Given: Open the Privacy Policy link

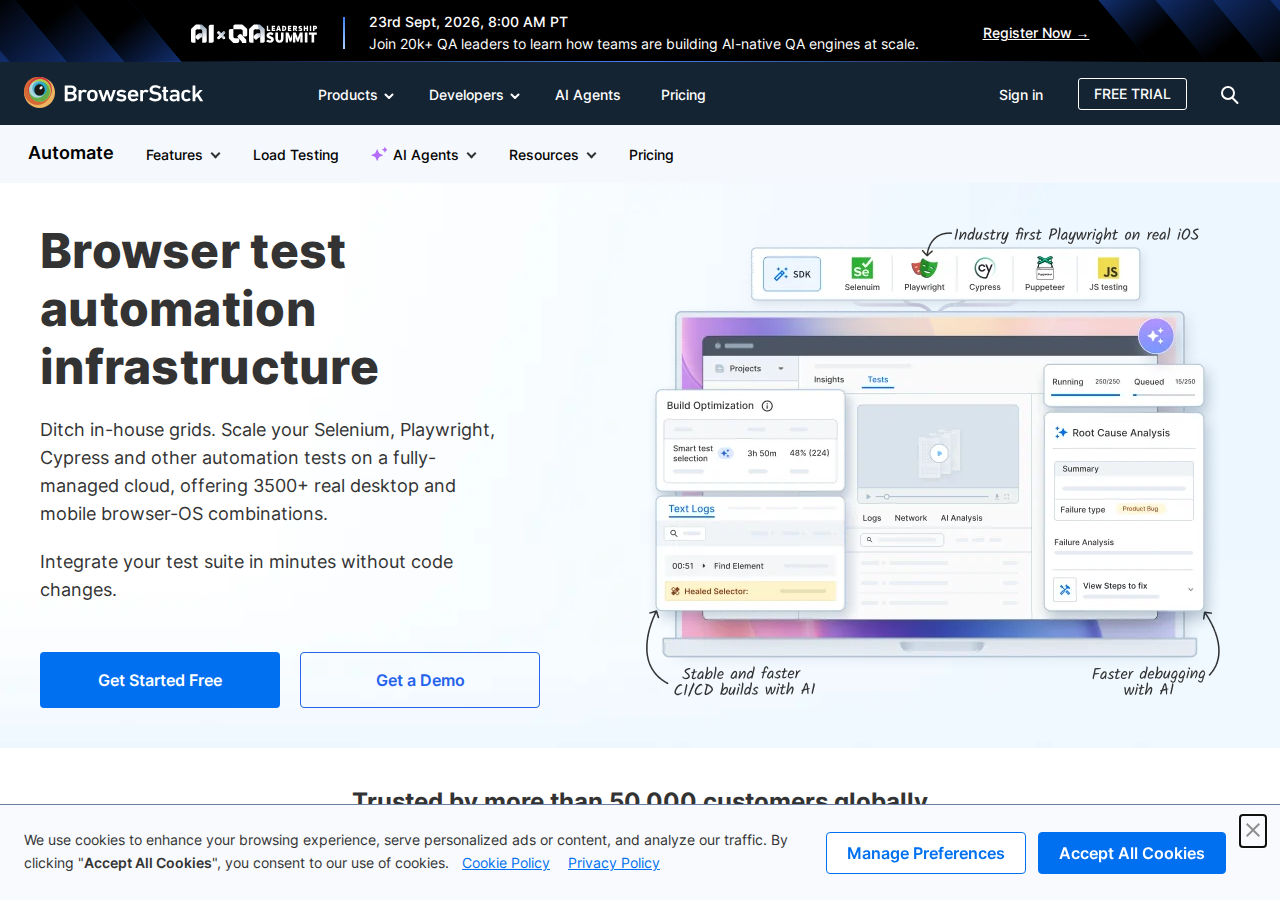Looking at the screenshot, I should [x=614, y=863].
